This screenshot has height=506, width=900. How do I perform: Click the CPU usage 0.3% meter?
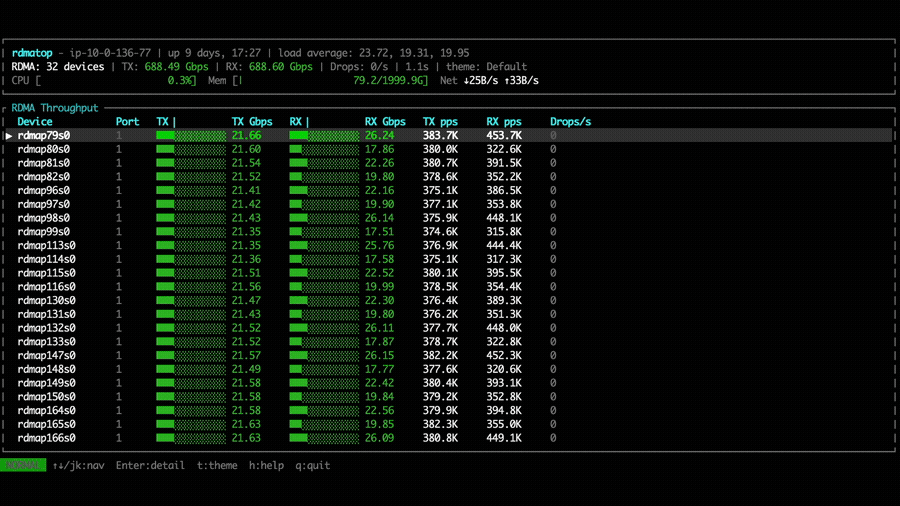104,80
